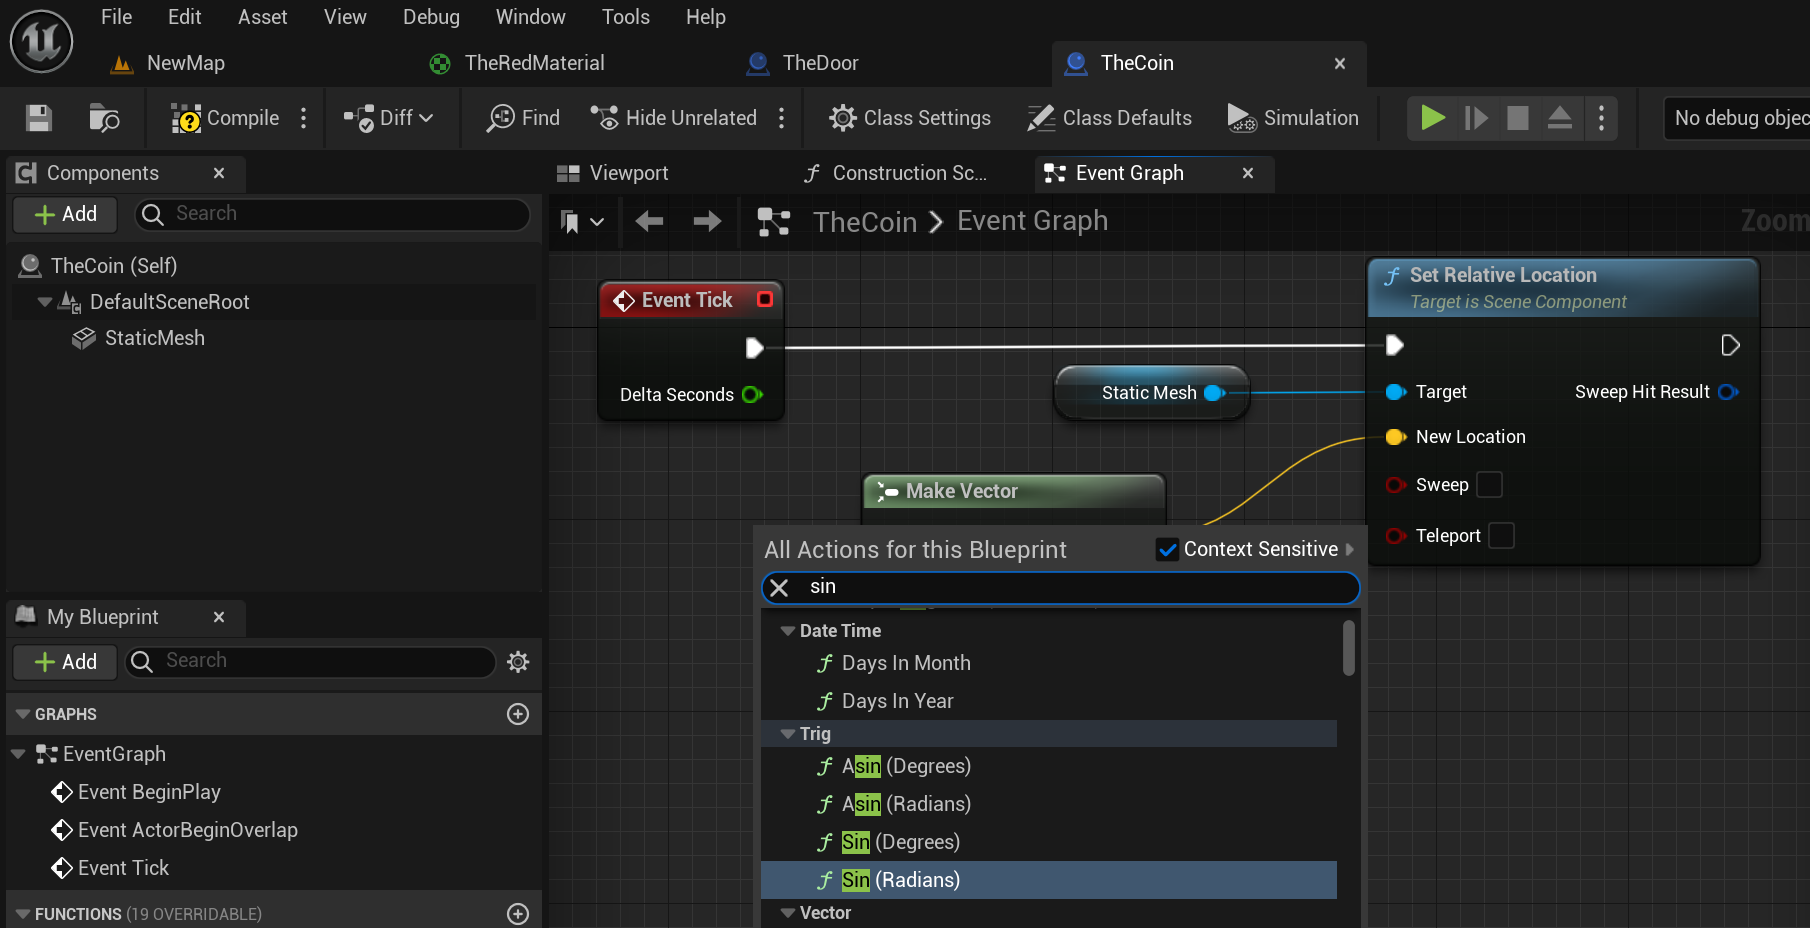Screen dimensions: 1810x928
Task: Open the Edit menu
Action: 185,17
